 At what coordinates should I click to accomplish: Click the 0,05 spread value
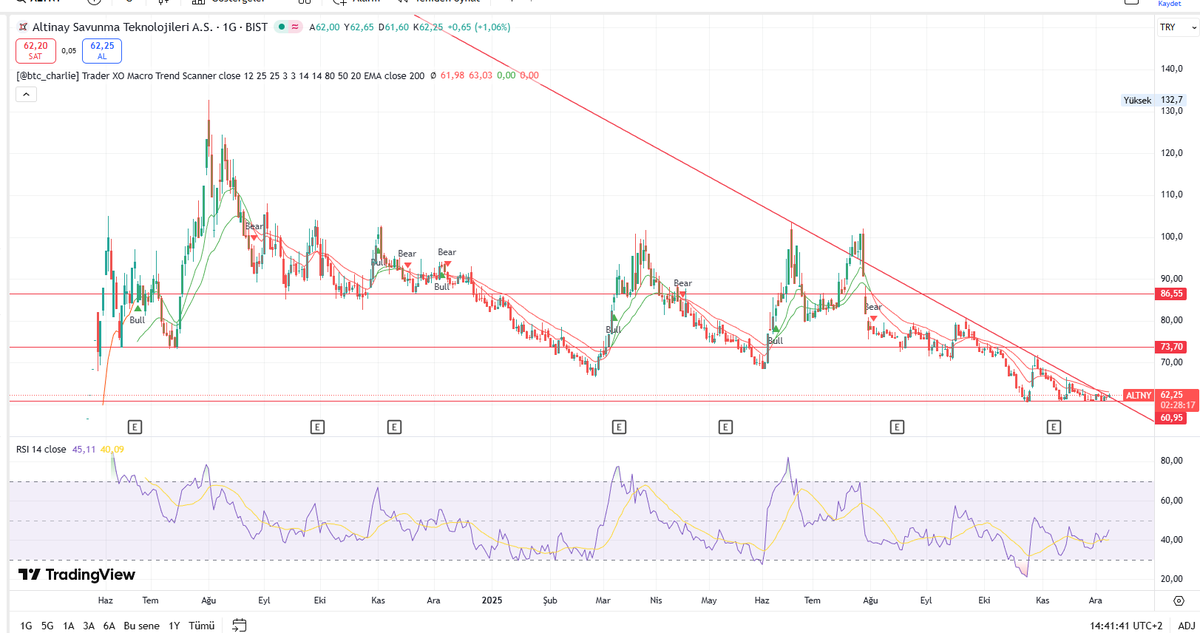(x=69, y=50)
